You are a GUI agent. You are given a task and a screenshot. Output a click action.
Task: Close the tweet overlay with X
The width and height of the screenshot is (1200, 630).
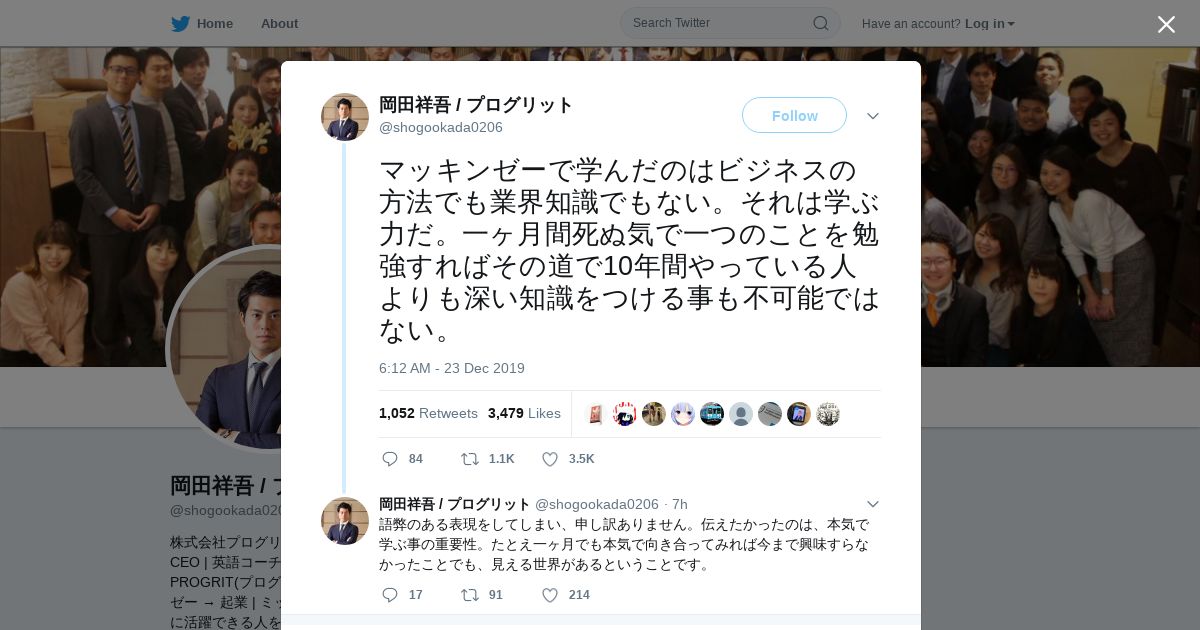tap(1166, 24)
